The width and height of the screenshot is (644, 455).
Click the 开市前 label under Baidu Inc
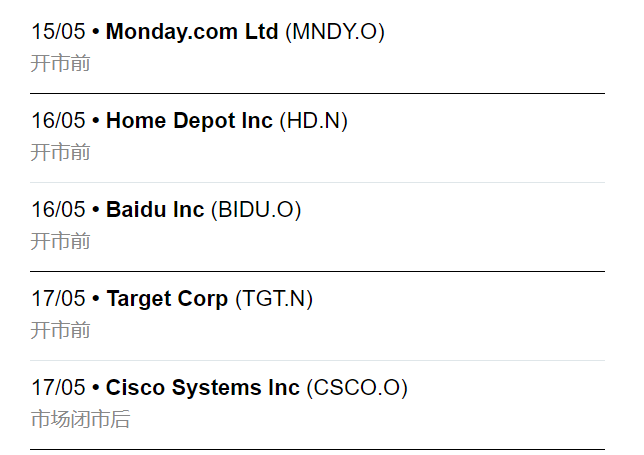click(x=60, y=241)
